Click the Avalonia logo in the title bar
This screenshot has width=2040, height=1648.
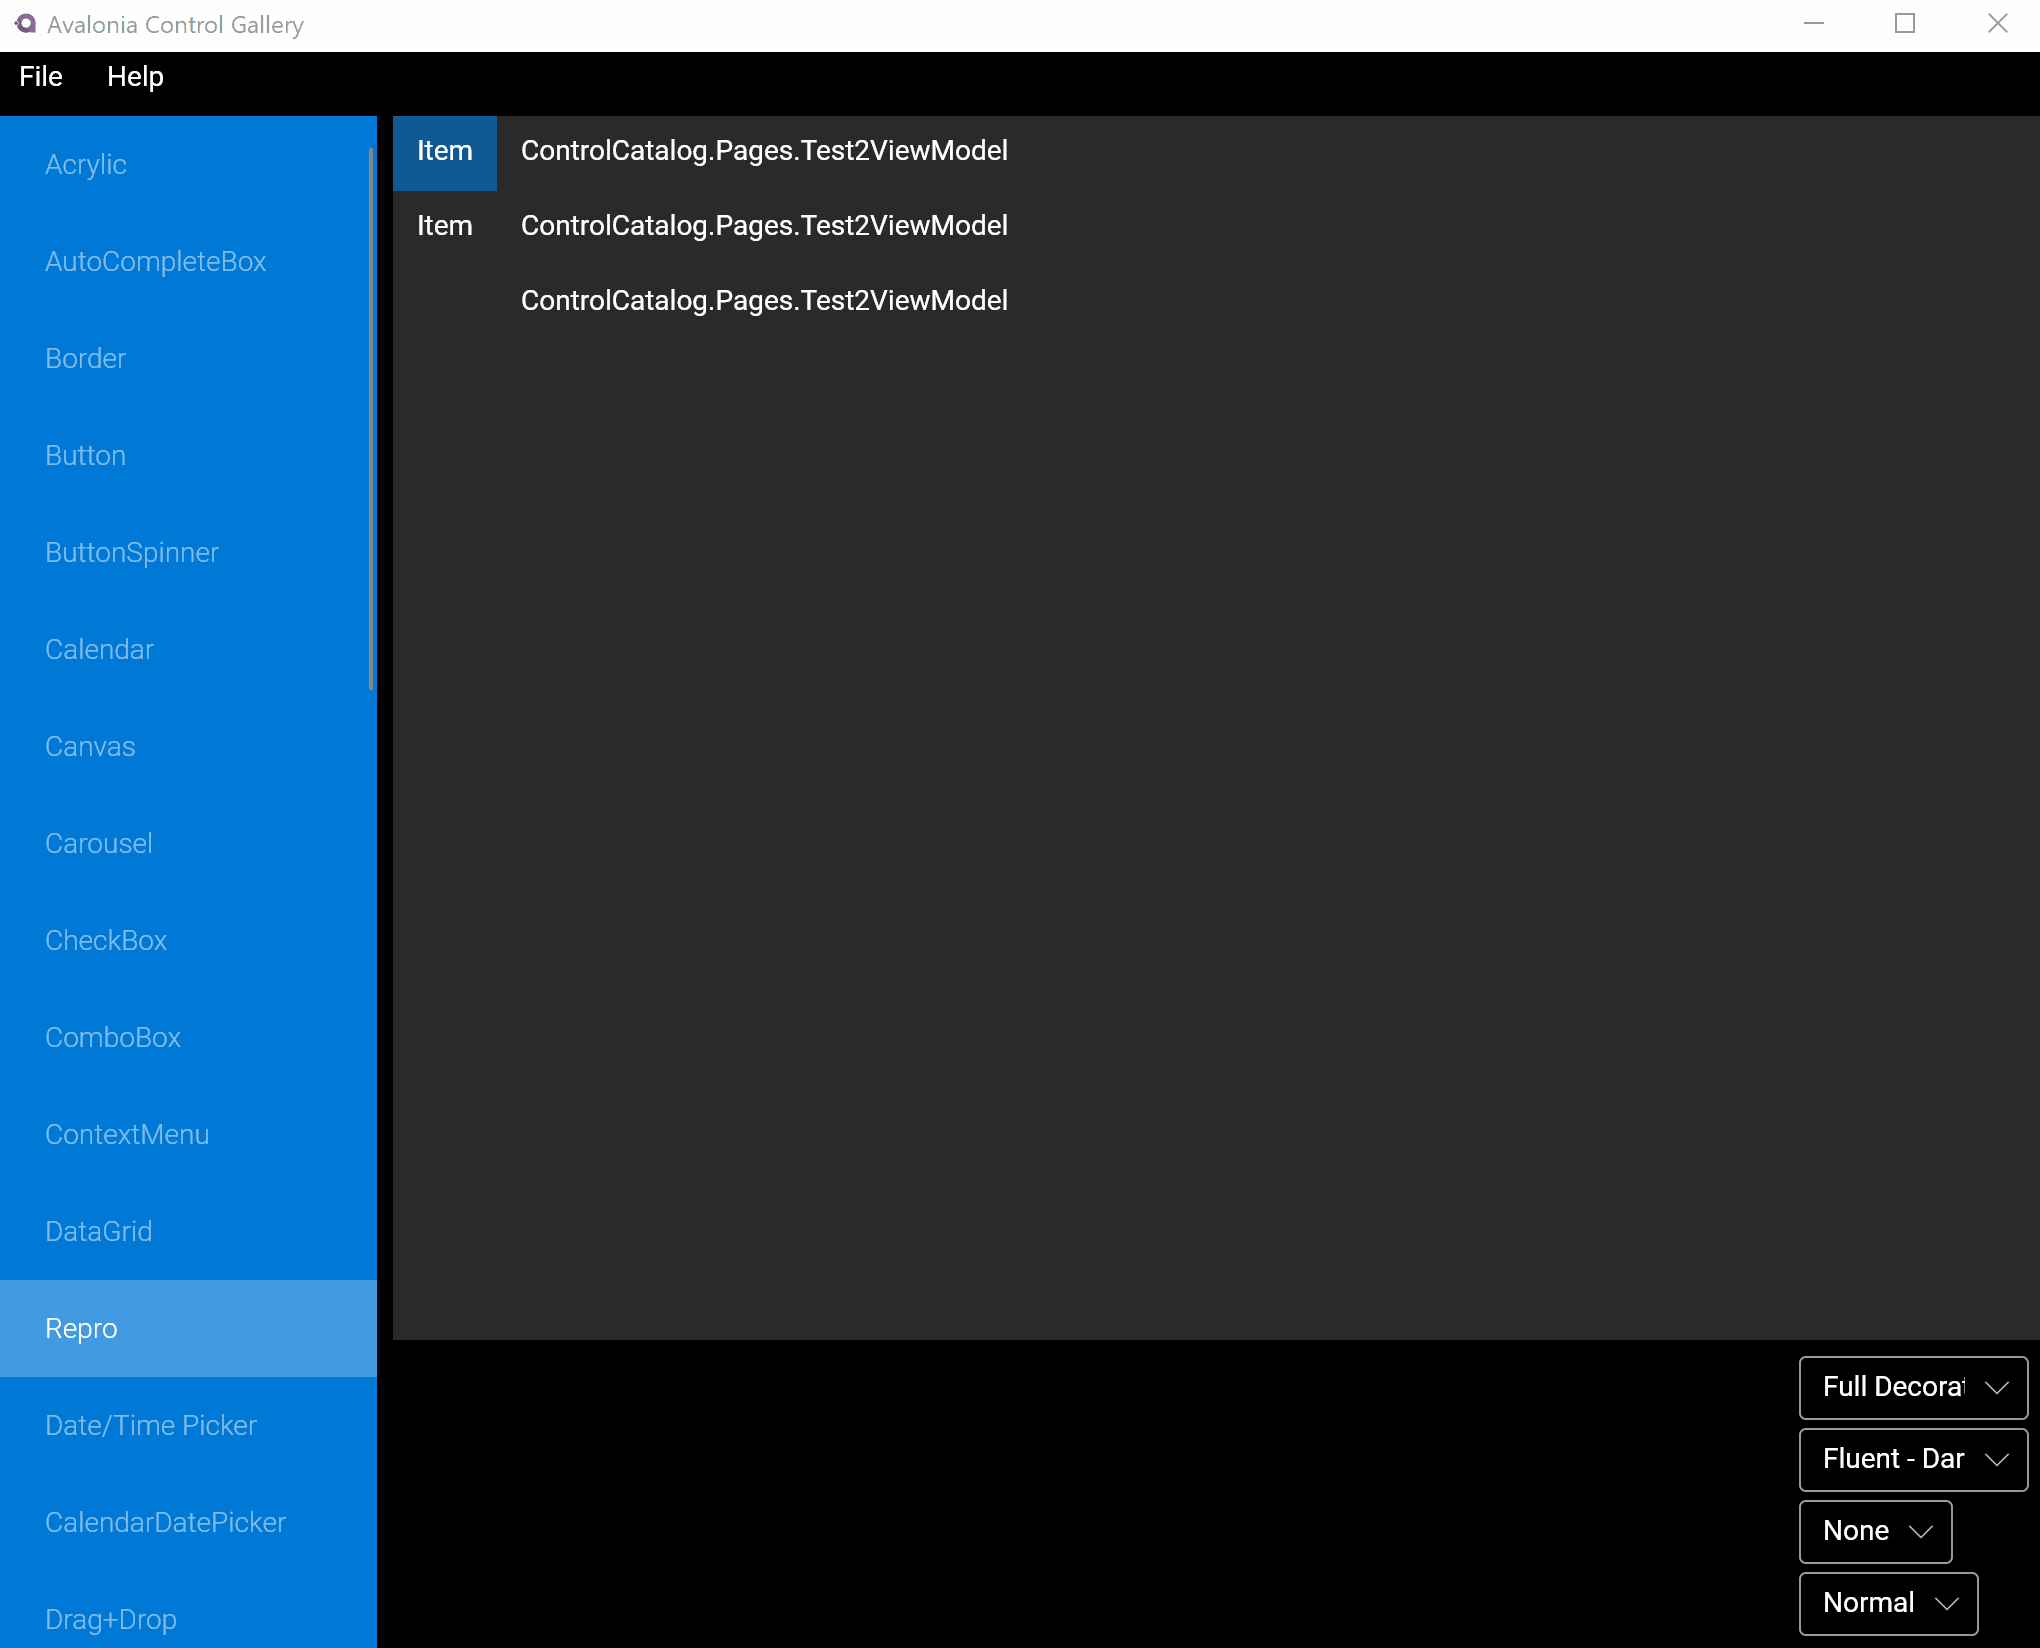[x=26, y=24]
